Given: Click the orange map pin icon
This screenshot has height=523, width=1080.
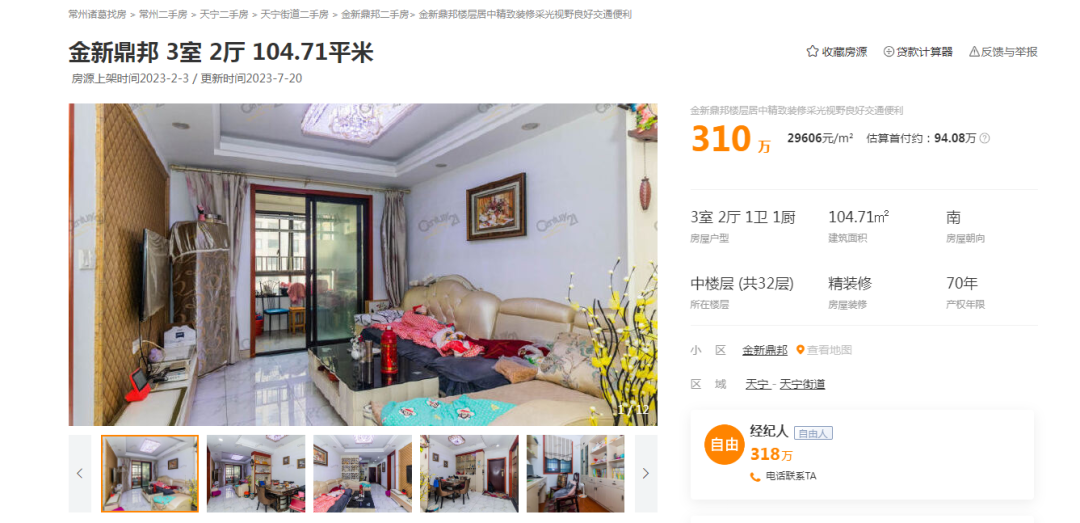Looking at the screenshot, I should click(800, 350).
